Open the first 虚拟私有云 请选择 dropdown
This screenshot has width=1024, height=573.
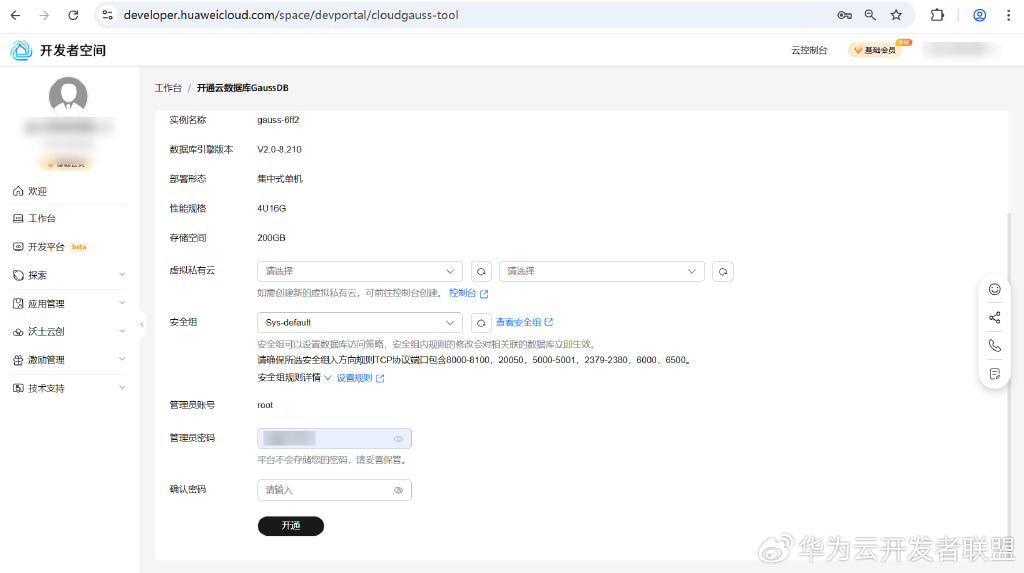click(x=360, y=271)
